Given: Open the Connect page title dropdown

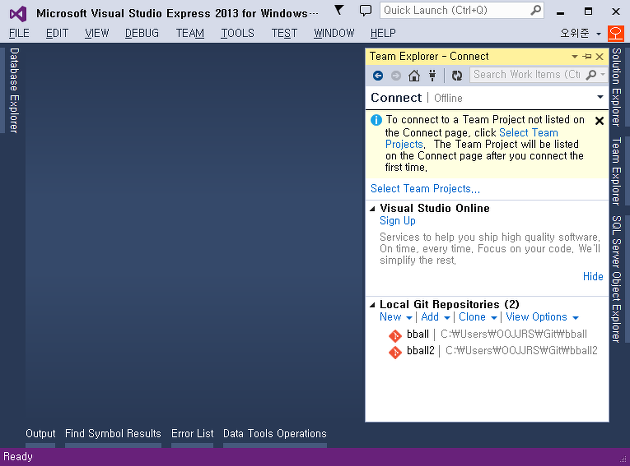Looking at the screenshot, I should click(x=600, y=97).
